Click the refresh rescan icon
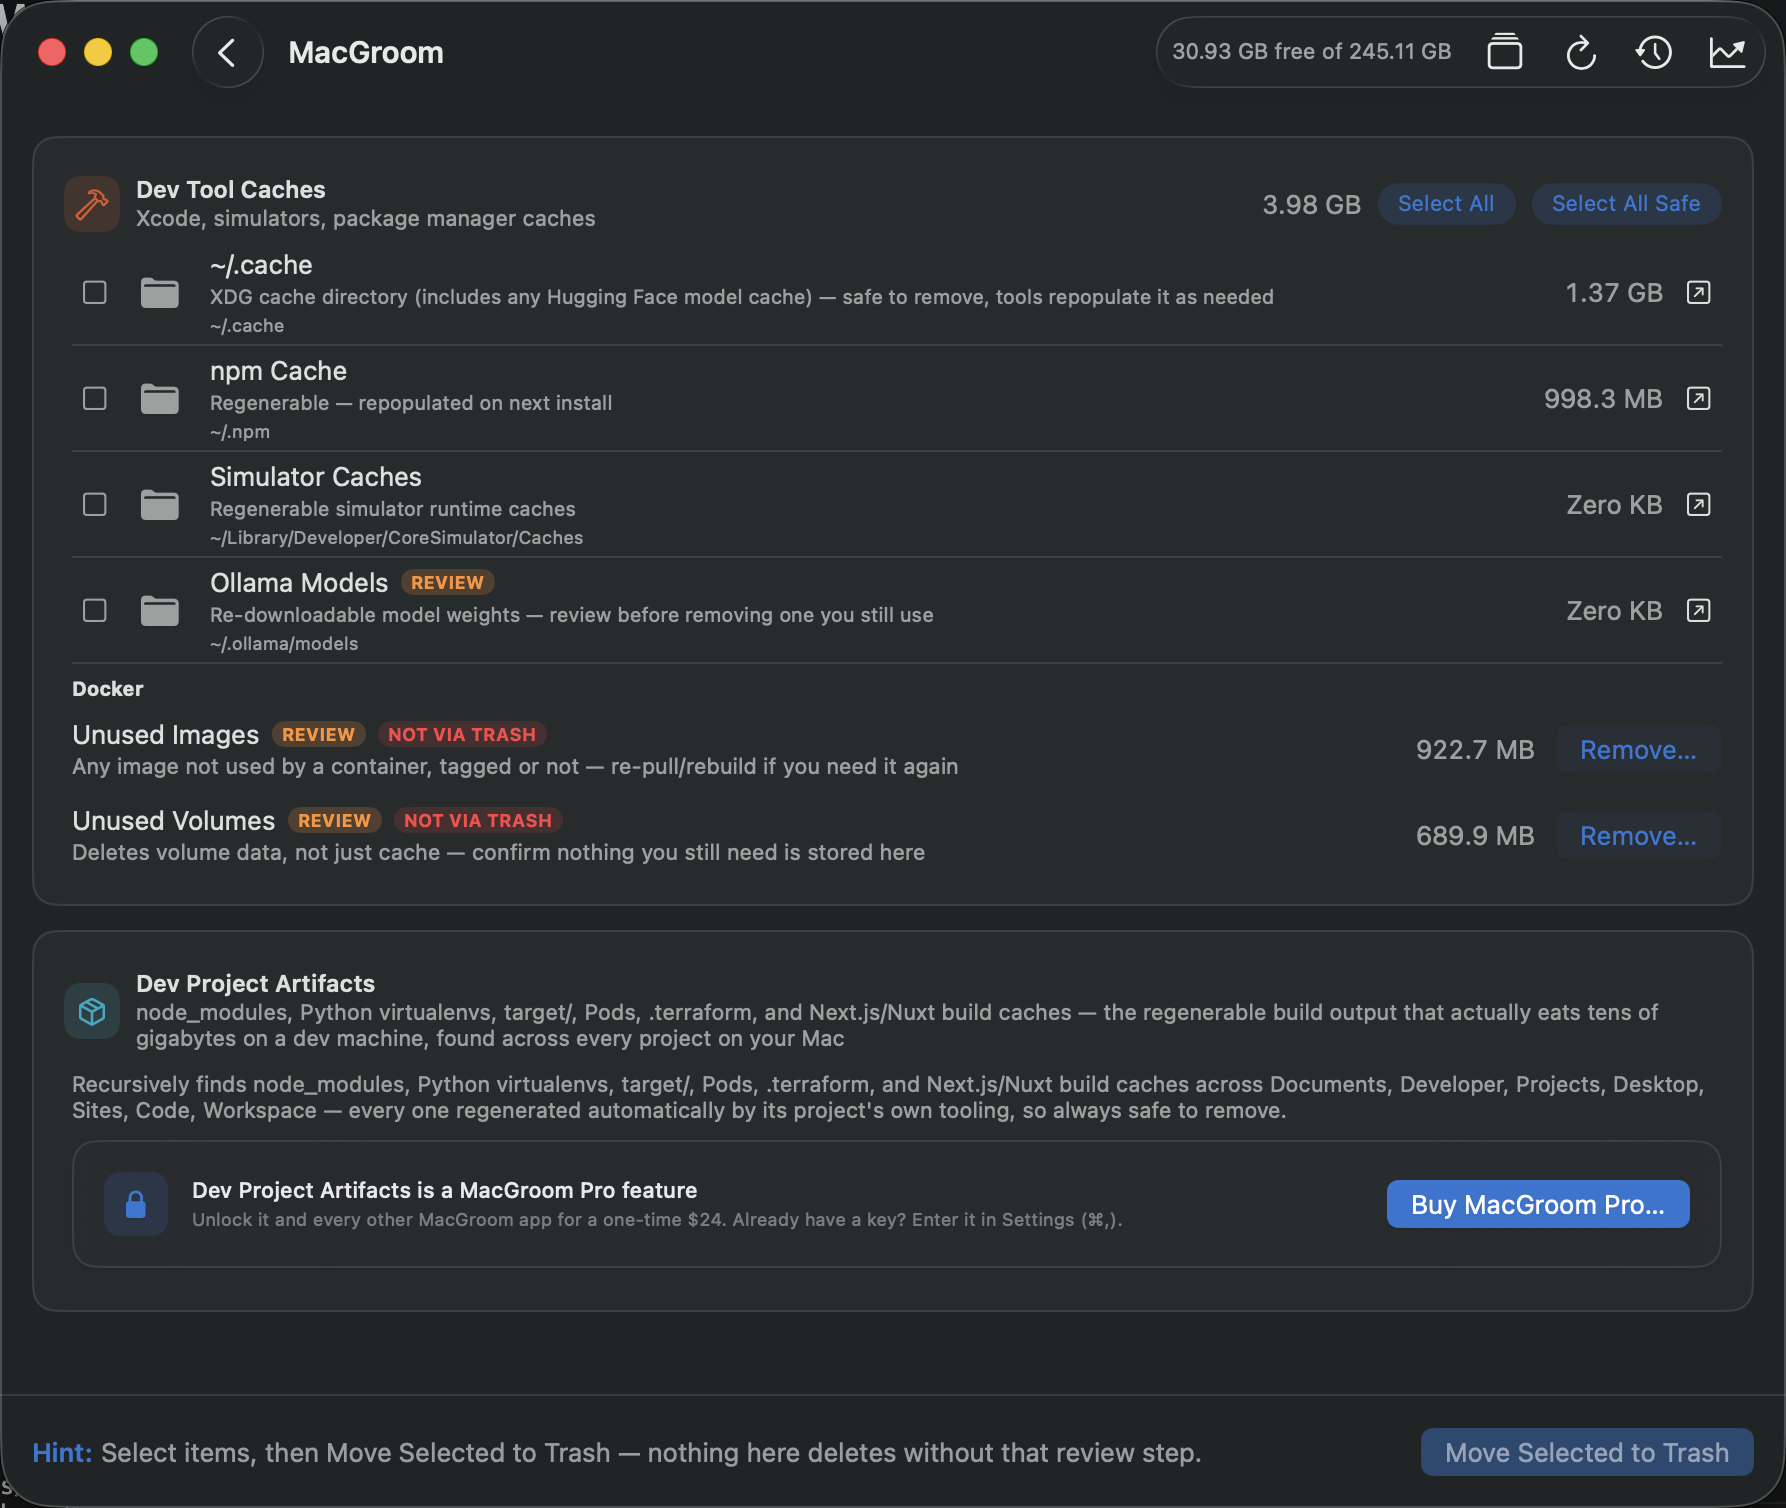The height and width of the screenshot is (1508, 1786). (1580, 52)
